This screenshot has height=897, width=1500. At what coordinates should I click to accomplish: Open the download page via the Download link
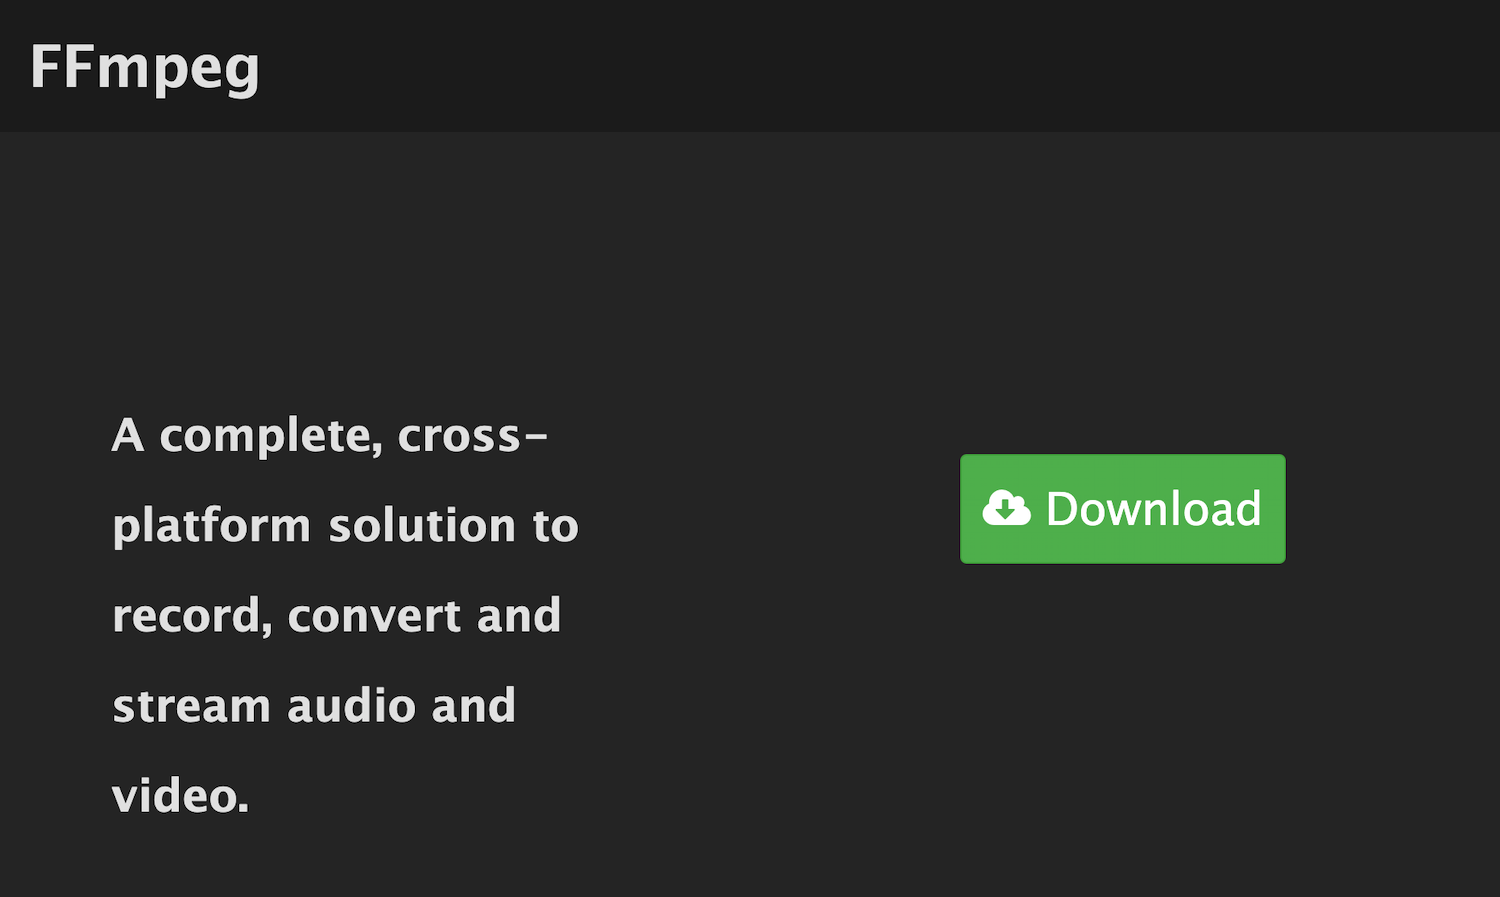(x=1122, y=508)
